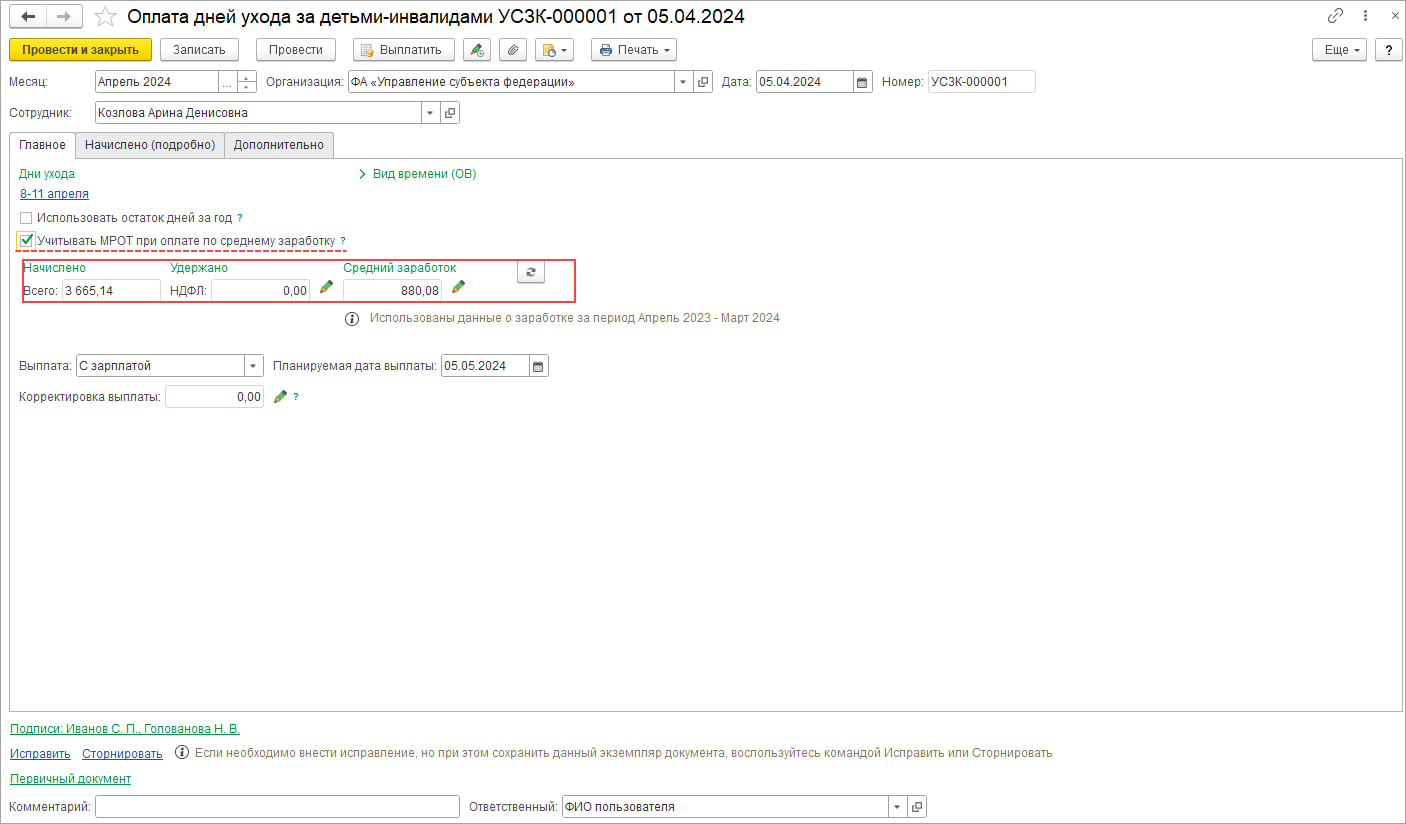
Task: Edit Корректировка выплаты with pencil icon
Action: pyautogui.click(x=280, y=397)
